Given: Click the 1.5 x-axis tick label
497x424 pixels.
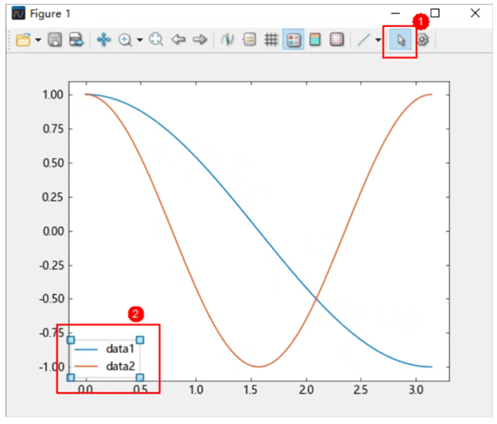Looking at the screenshot, I should click(x=251, y=390).
